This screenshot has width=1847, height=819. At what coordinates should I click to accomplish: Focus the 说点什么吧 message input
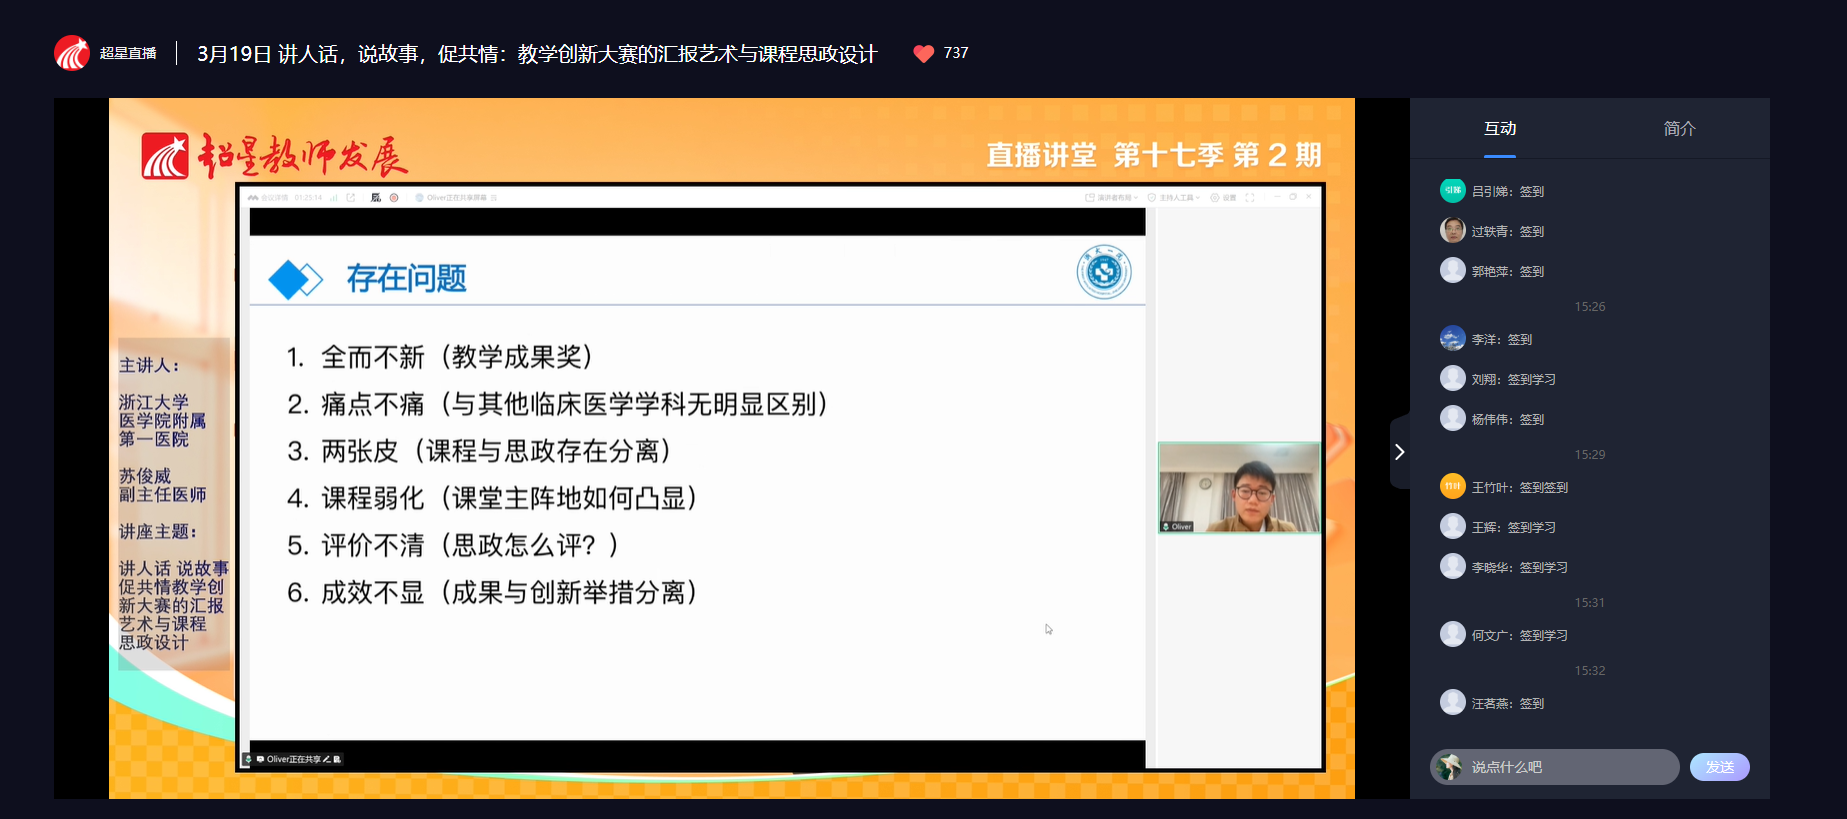tap(1570, 767)
